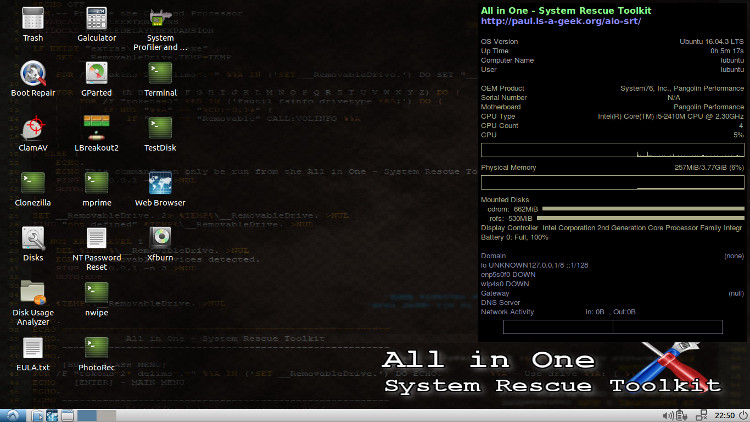Click the '257MiB/3.77GiB (6%)' memory value
Image resolution: width=750 pixels, height=422 pixels.
point(709,167)
